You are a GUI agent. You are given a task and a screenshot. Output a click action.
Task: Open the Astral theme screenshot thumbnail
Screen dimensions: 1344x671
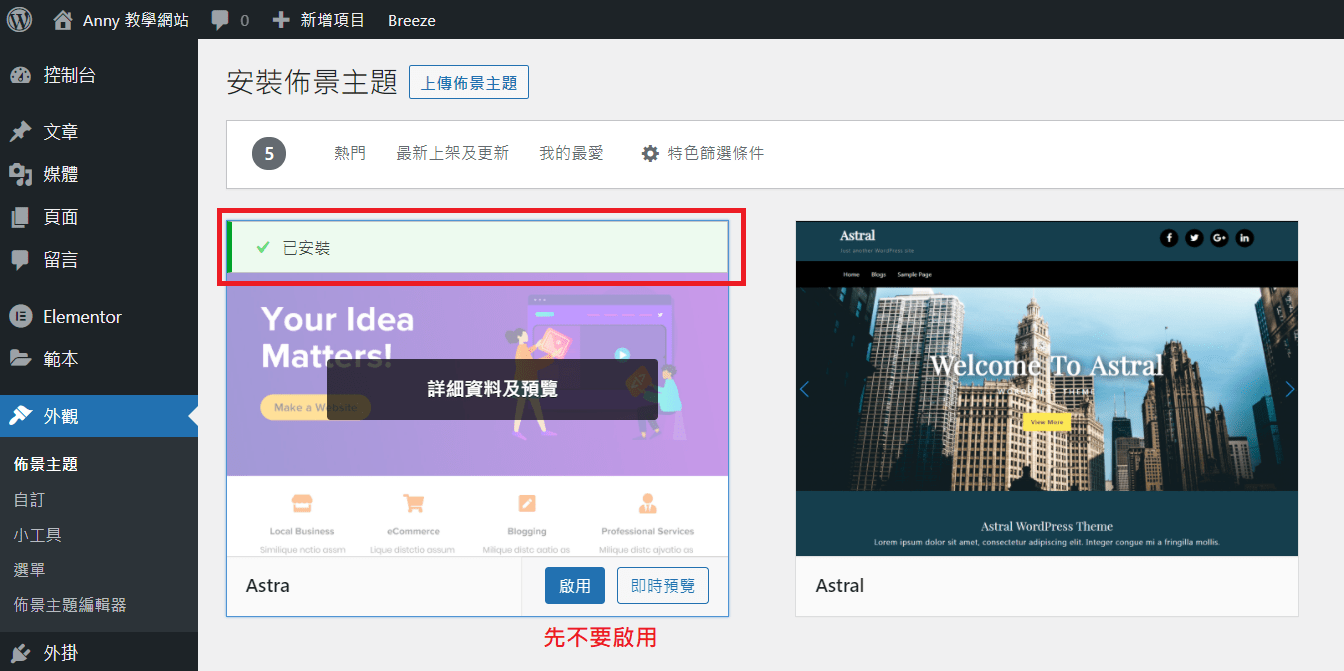tap(1047, 388)
